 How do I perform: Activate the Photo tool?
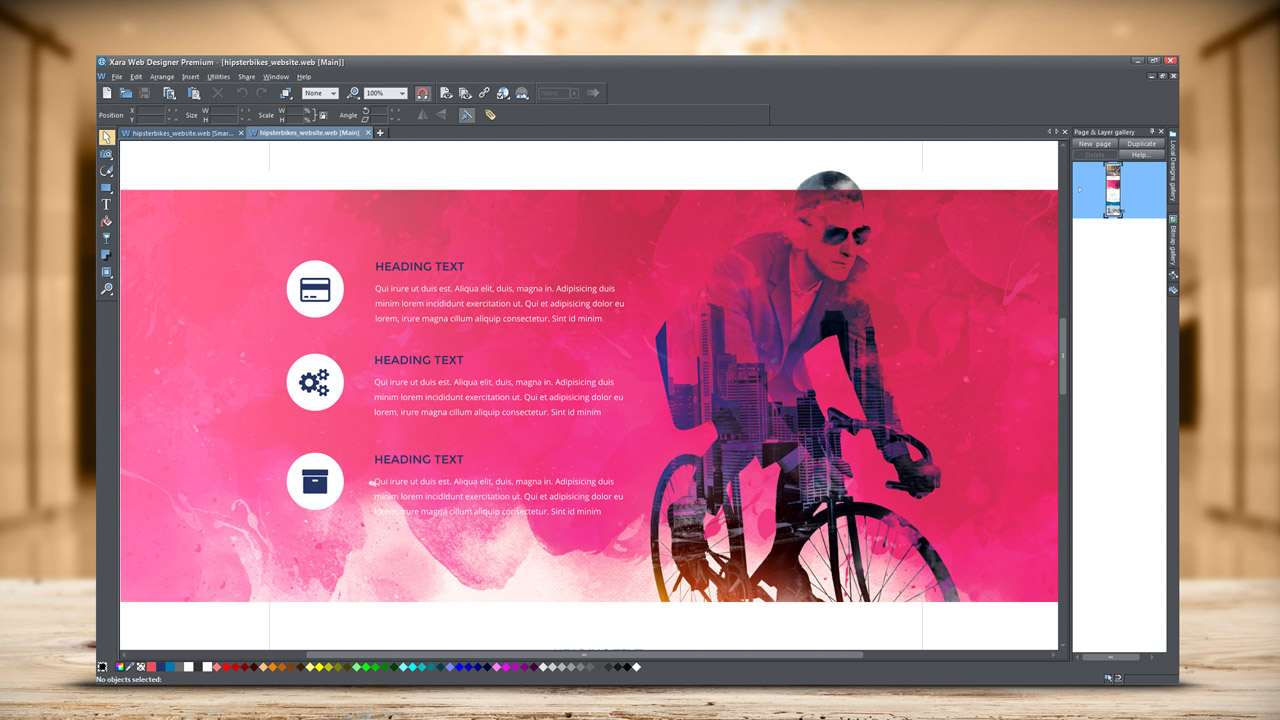point(106,155)
